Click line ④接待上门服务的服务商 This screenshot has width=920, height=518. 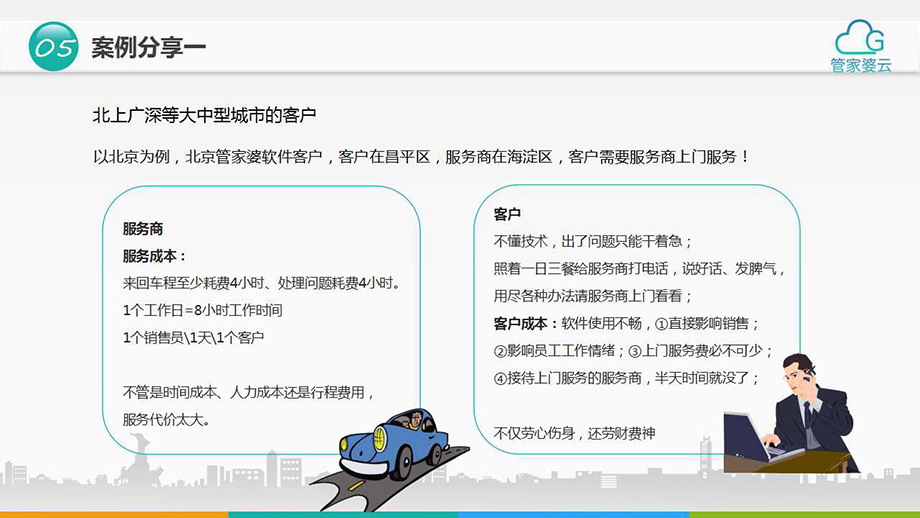(x=627, y=378)
